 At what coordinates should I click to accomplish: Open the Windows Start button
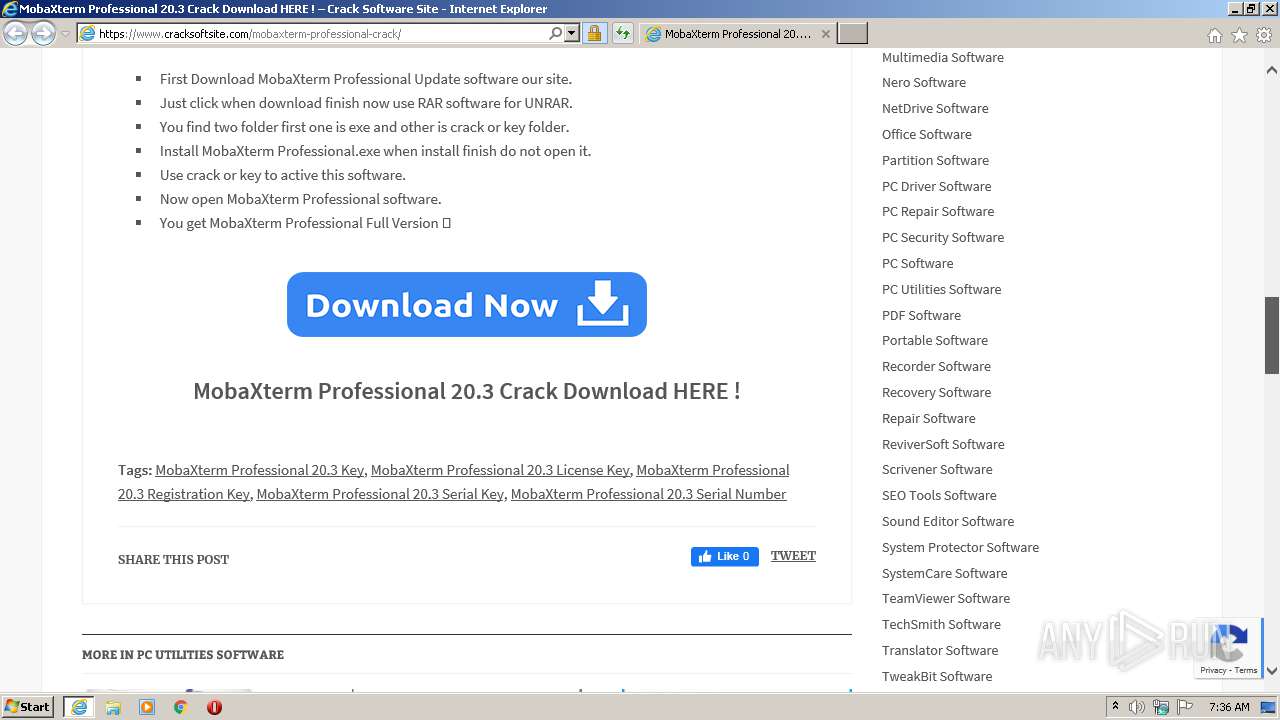(28, 707)
